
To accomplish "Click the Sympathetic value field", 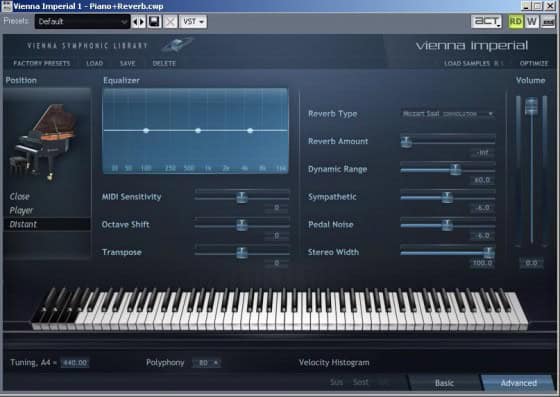I will pos(482,208).
